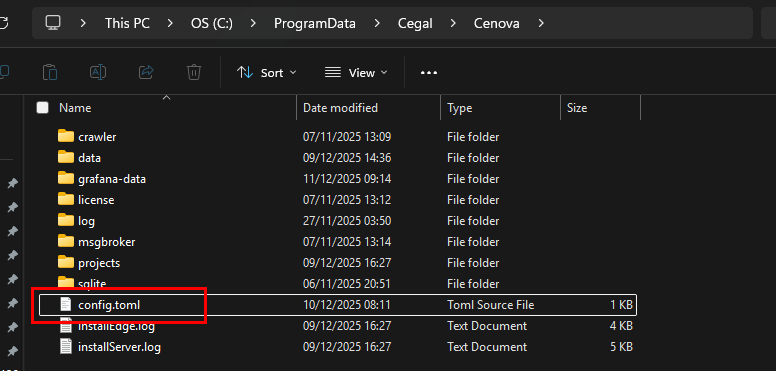
Task: Click the rename icon in toolbar
Action: (98, 72)
